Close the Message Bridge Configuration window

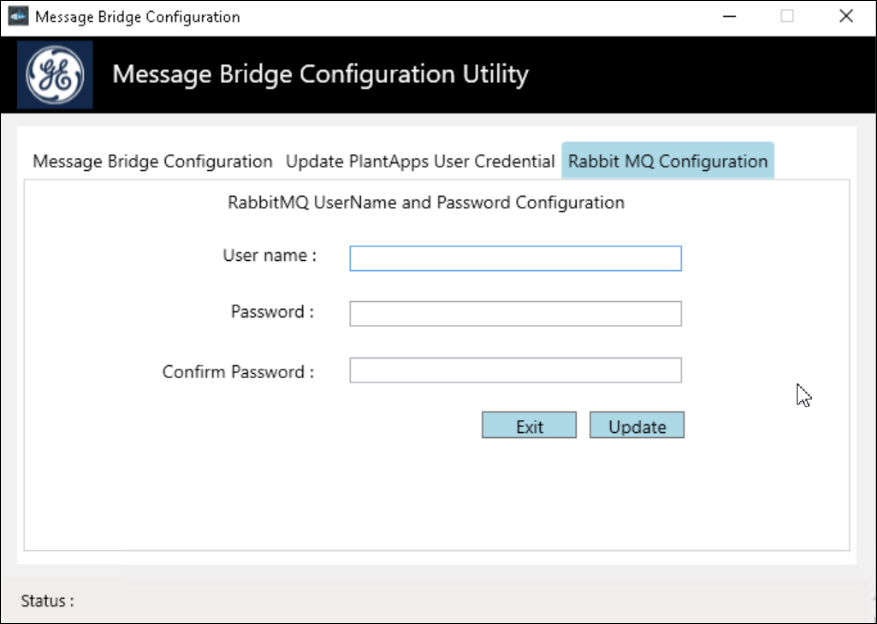(846, 16)
